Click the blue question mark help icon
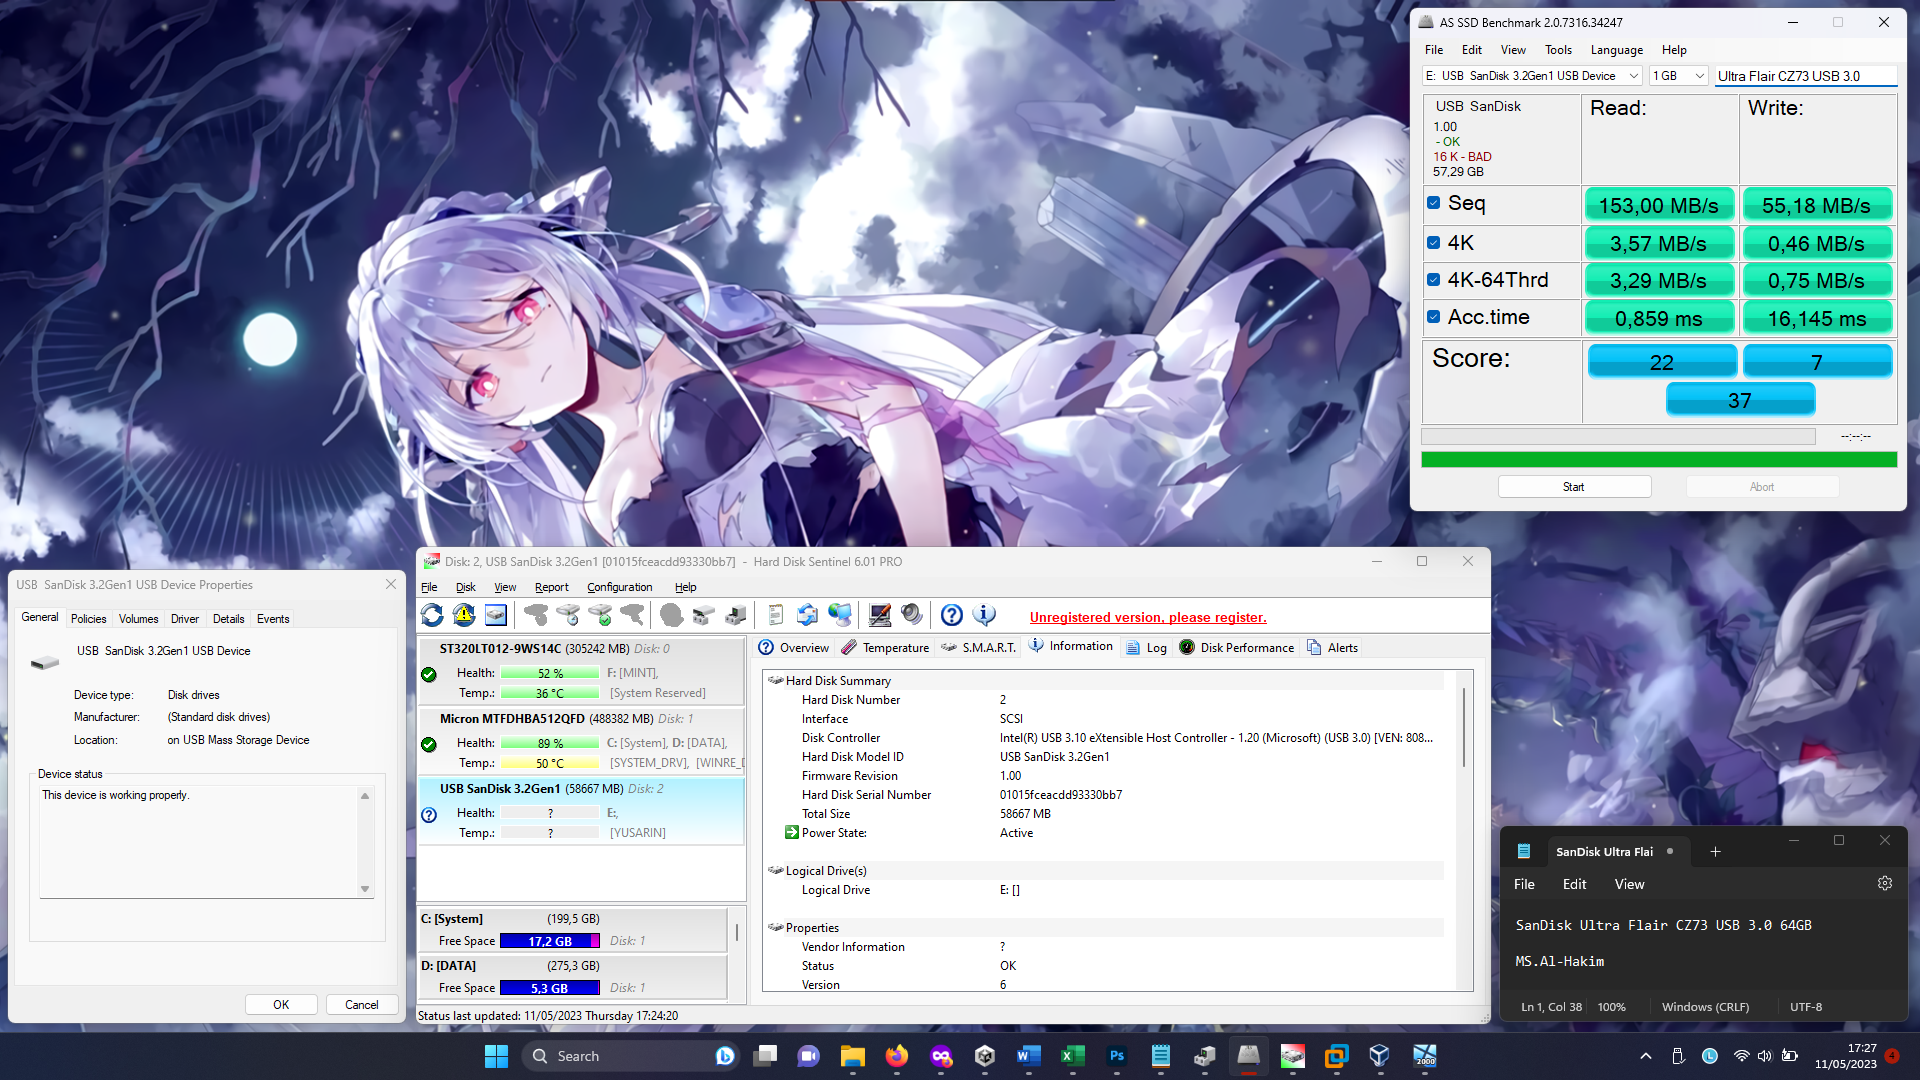 point(952,616)
